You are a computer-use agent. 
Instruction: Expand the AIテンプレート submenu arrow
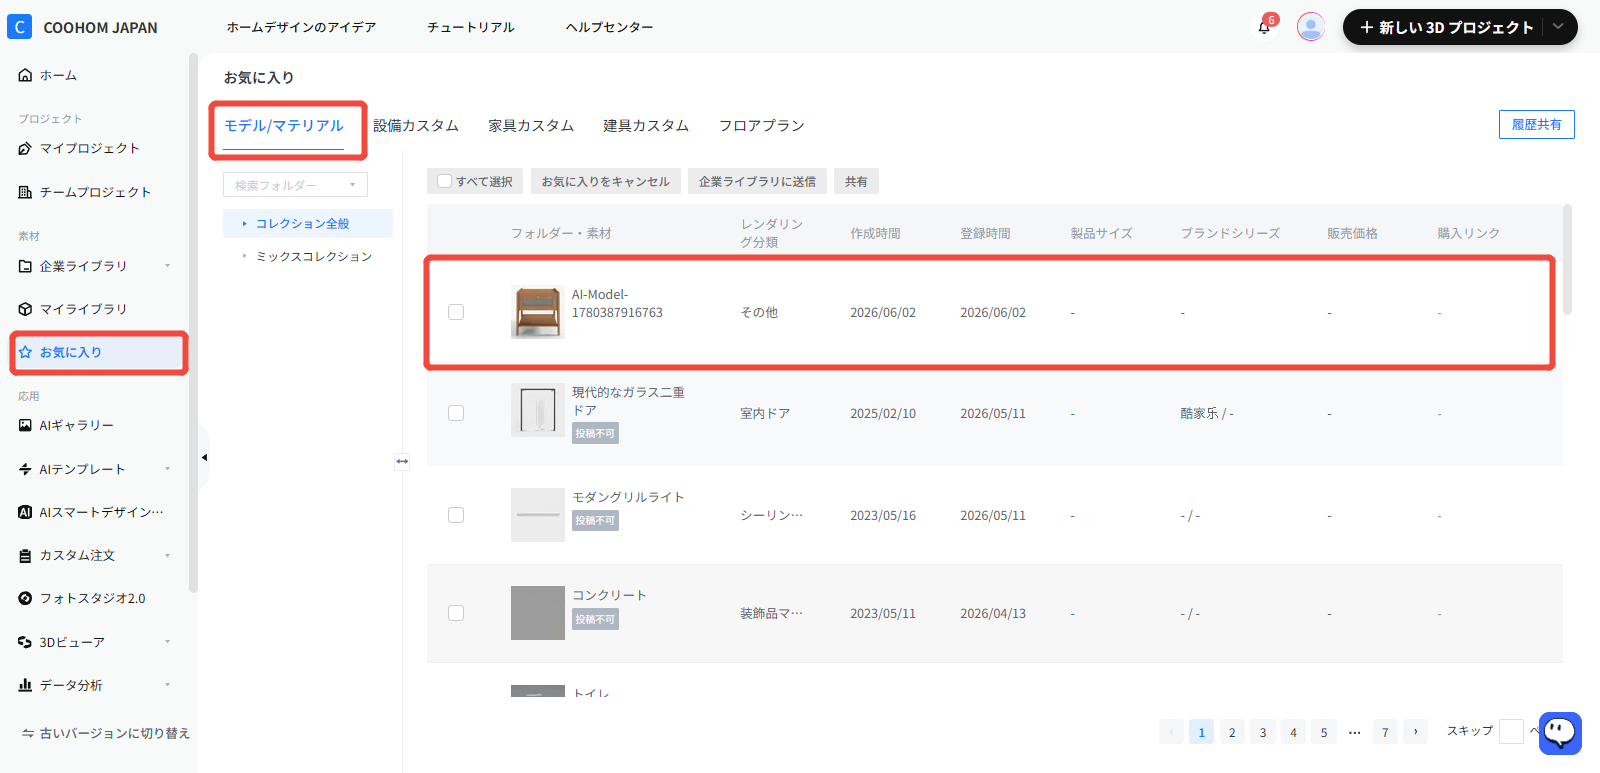click(x=167, y=469)
